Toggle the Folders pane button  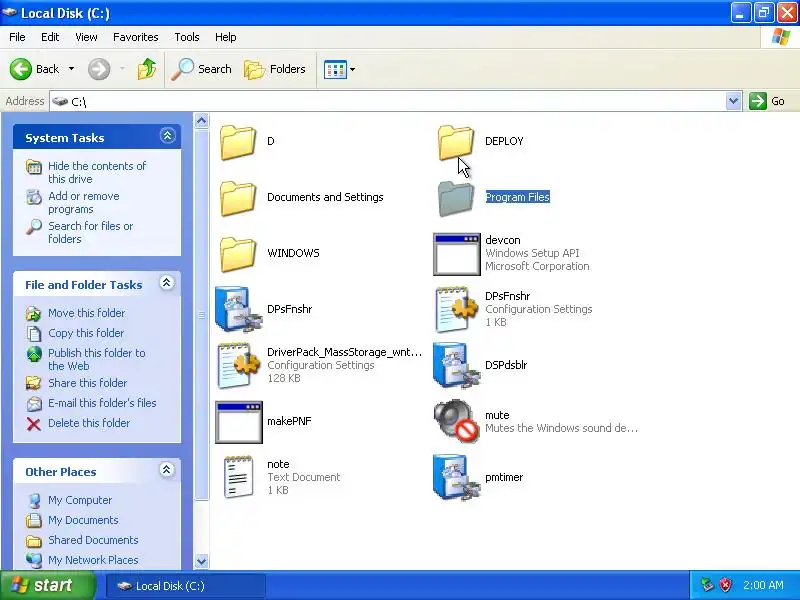tap(275, 69)
